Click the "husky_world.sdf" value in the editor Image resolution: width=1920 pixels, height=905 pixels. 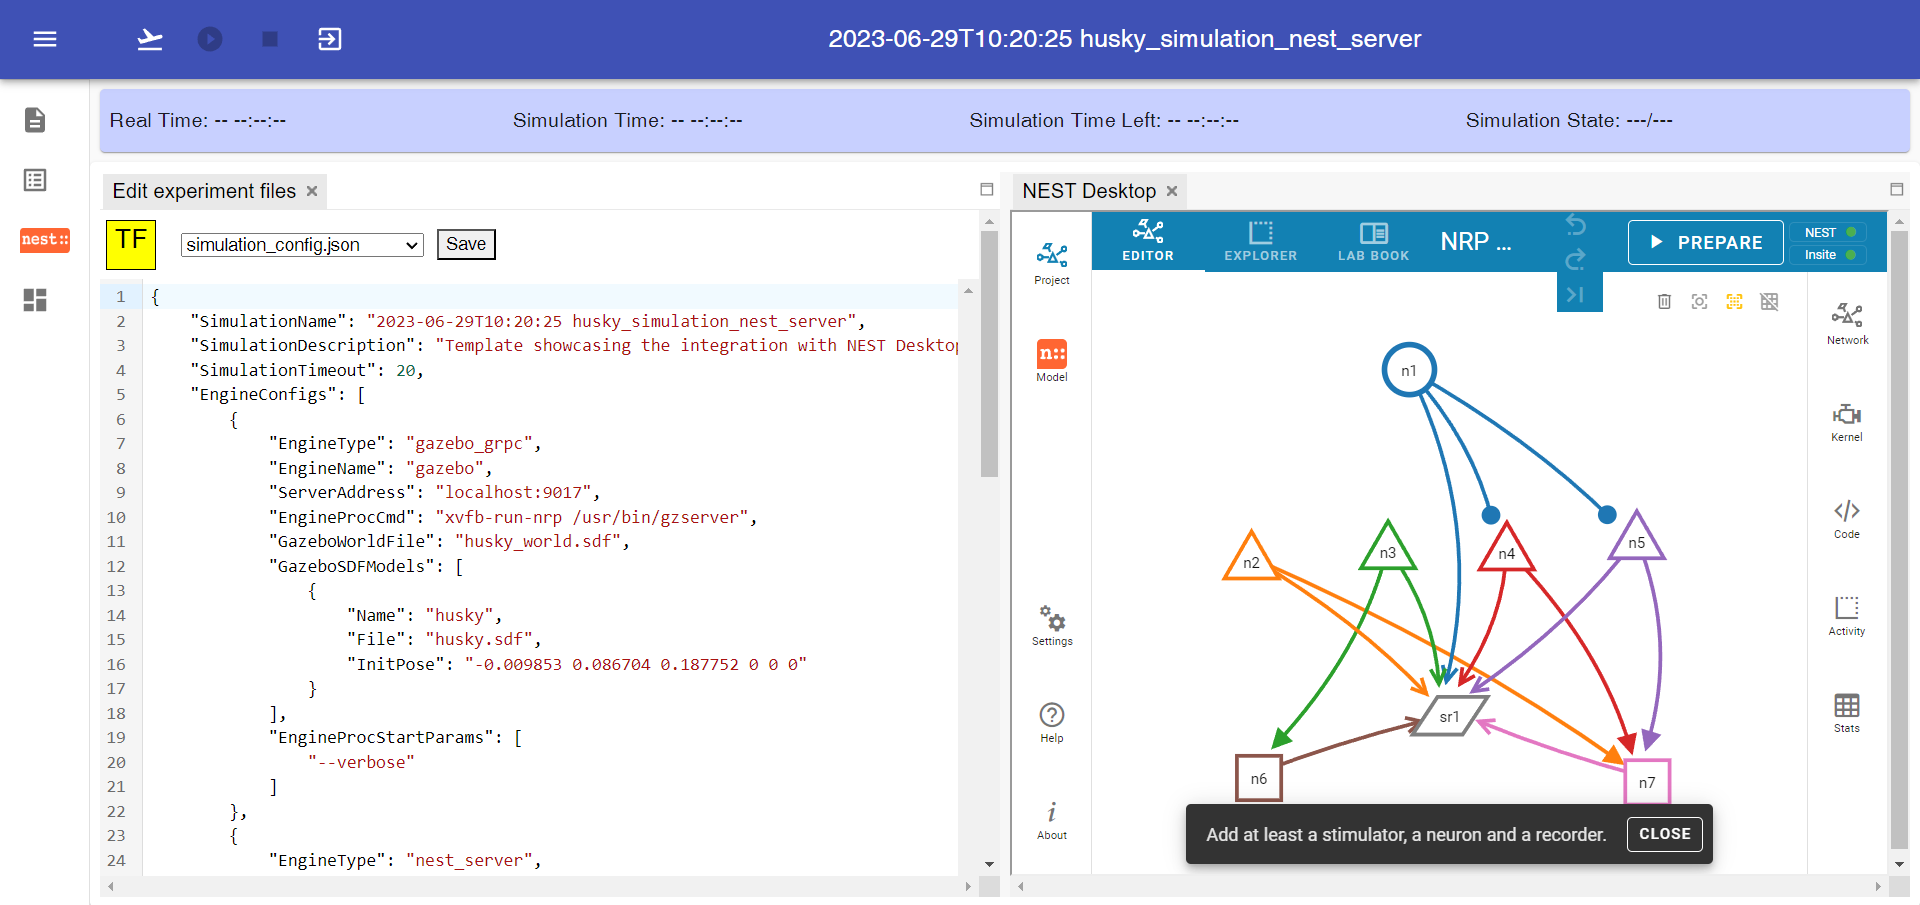(x=542, y=541)
